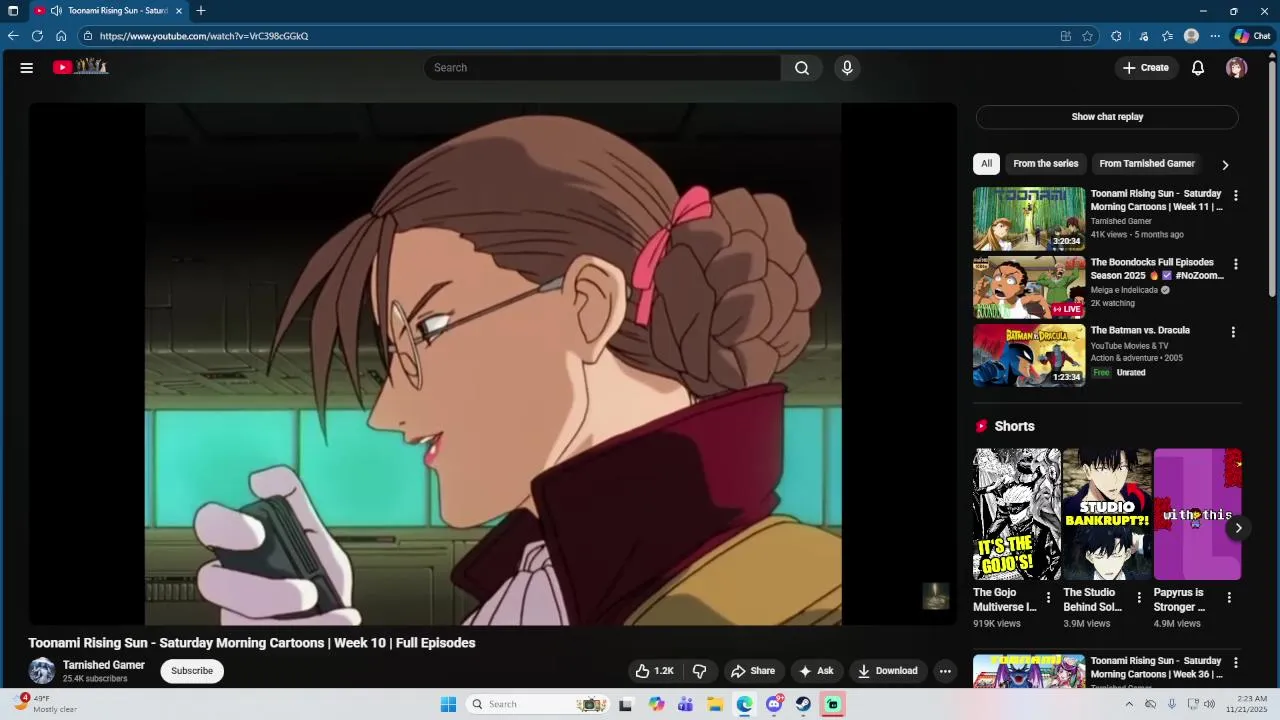1280x720 pixels.
Task: Mute tab via speaker icon
Action: pos(56,11)
